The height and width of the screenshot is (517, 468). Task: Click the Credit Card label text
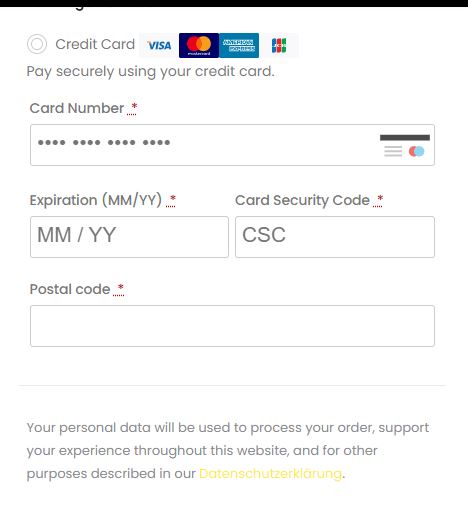95,44
